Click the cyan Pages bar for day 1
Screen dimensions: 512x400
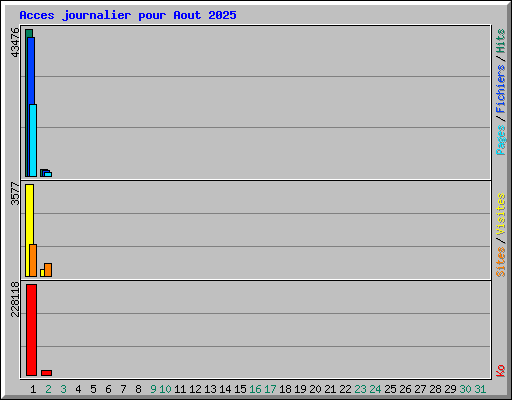point(33,140)
